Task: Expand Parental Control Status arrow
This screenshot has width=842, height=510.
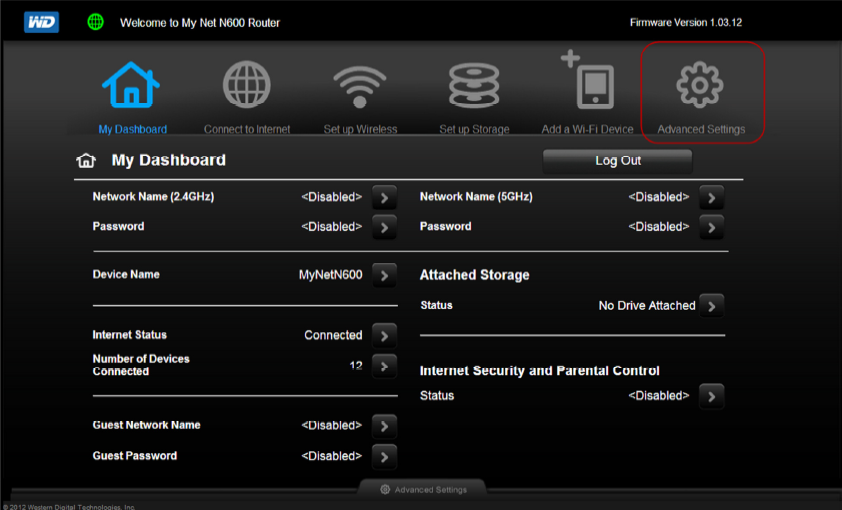Action: click(x=712, y=397)
